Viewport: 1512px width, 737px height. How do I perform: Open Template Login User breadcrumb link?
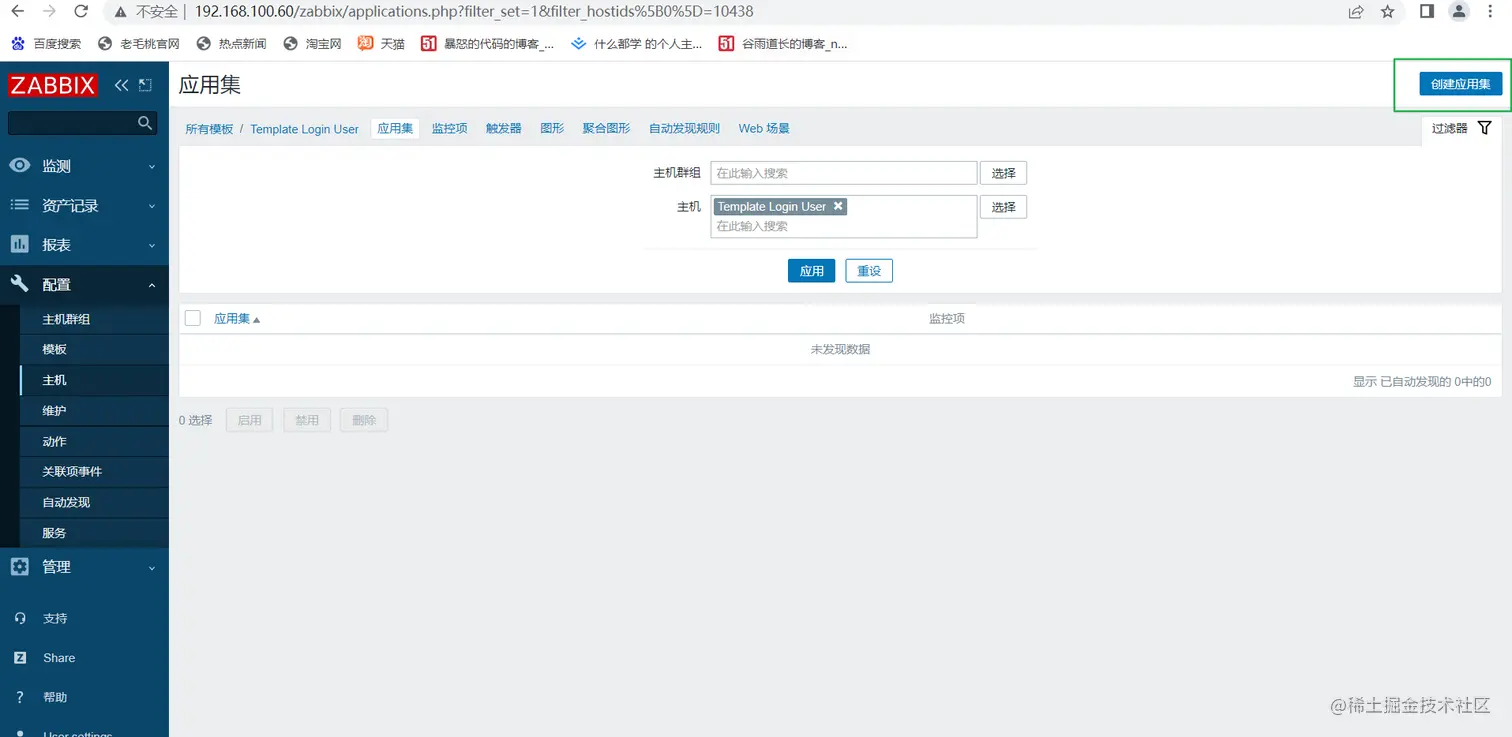coord(304,129)
